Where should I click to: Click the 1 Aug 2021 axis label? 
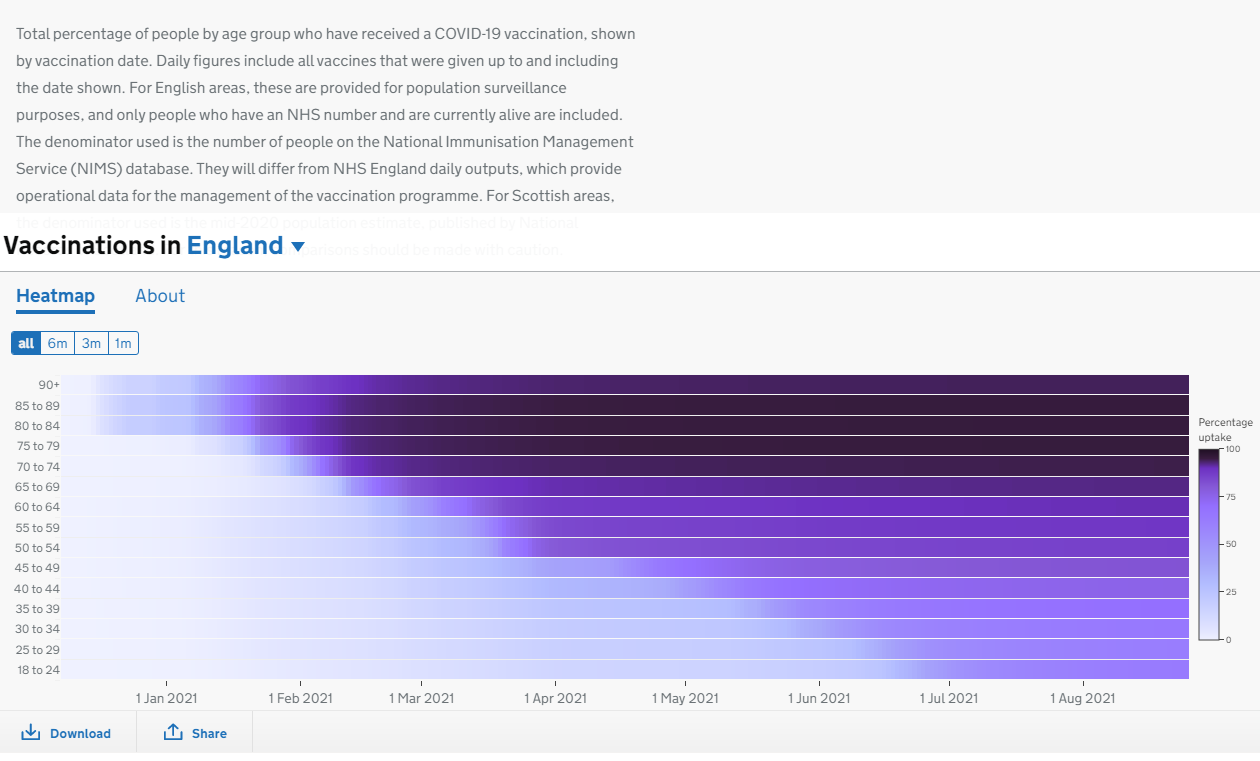coord(1082,698)
